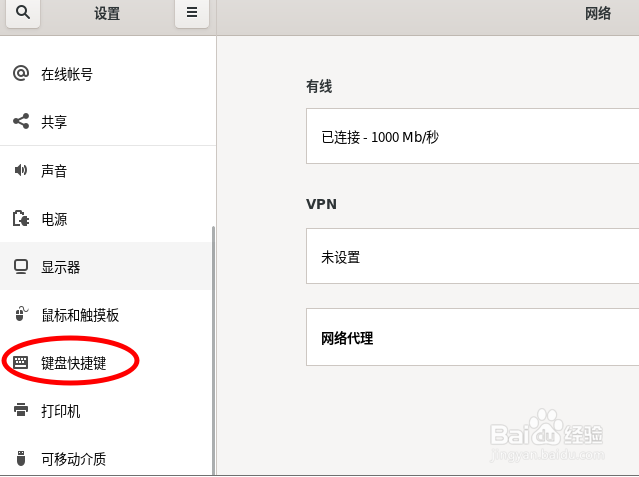Open 可移动介质 settings
The image size is (639, 477).
106,458
